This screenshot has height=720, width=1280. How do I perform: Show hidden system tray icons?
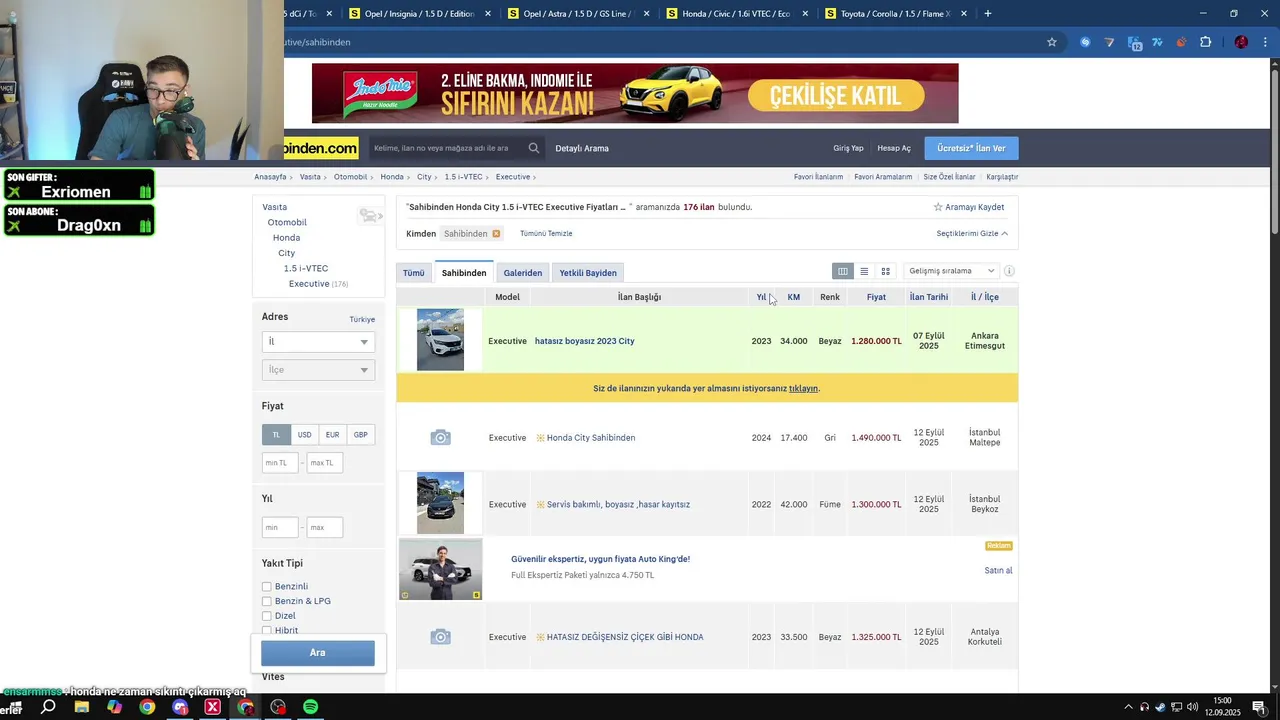[1128, 707]
